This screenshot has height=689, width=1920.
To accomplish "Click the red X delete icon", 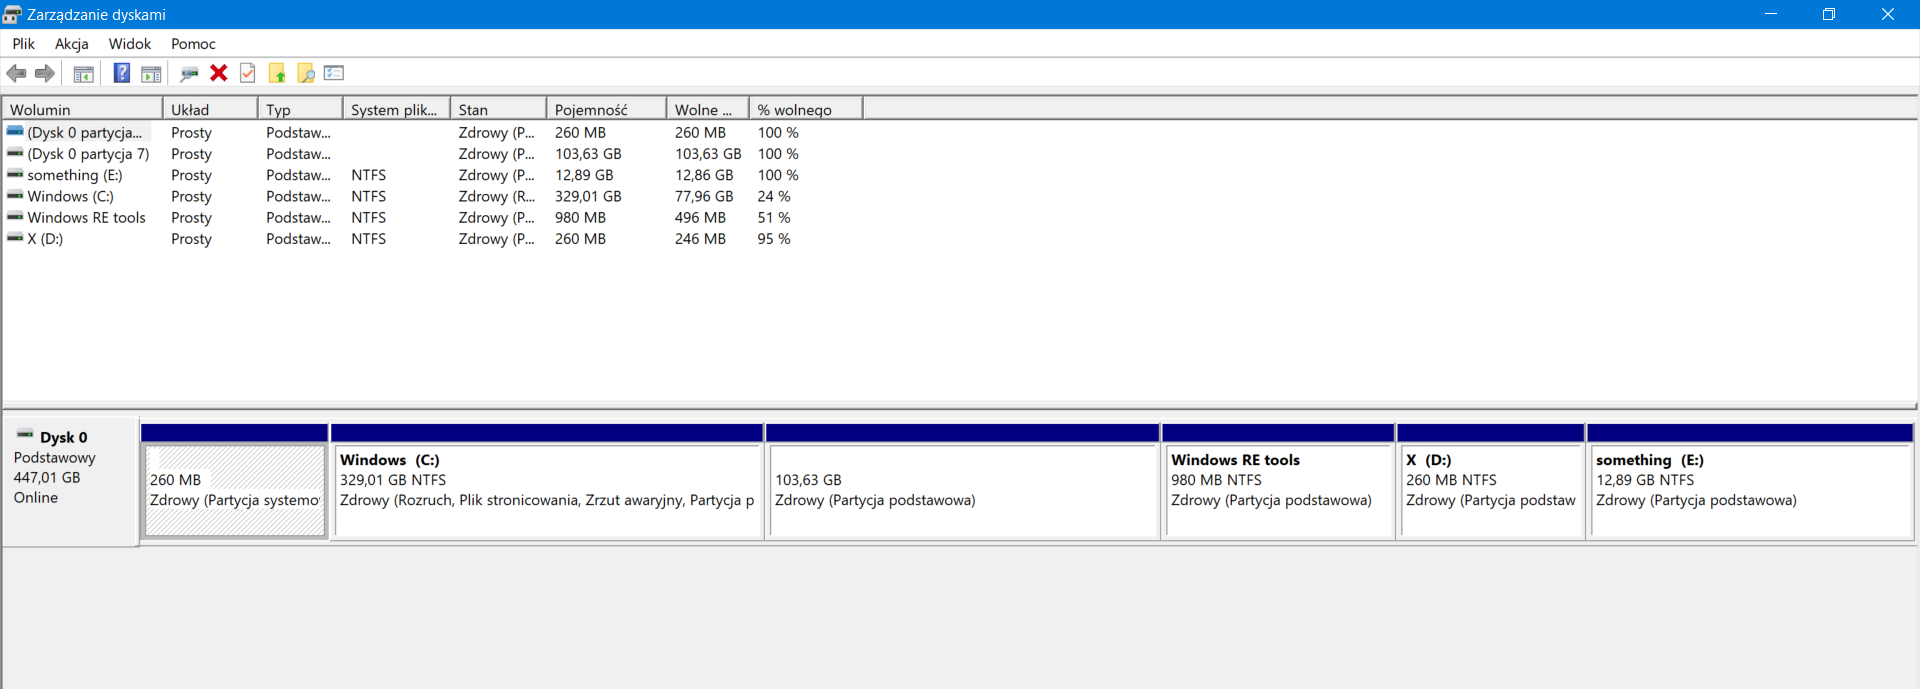I will [219, 73].
